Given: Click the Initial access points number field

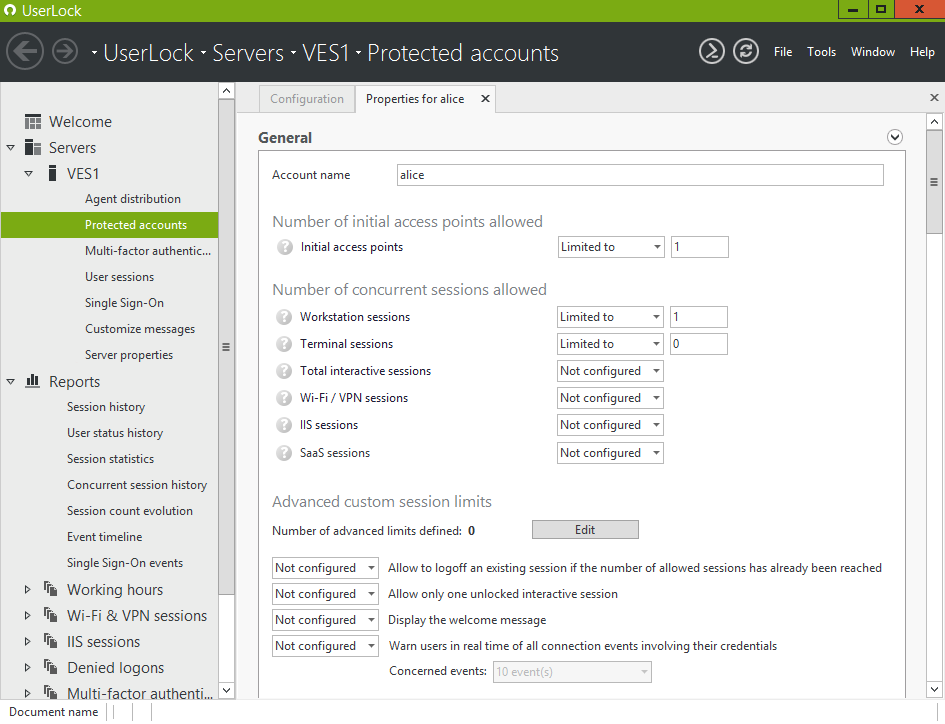Looking at the screenshot, I should [700, 247].
